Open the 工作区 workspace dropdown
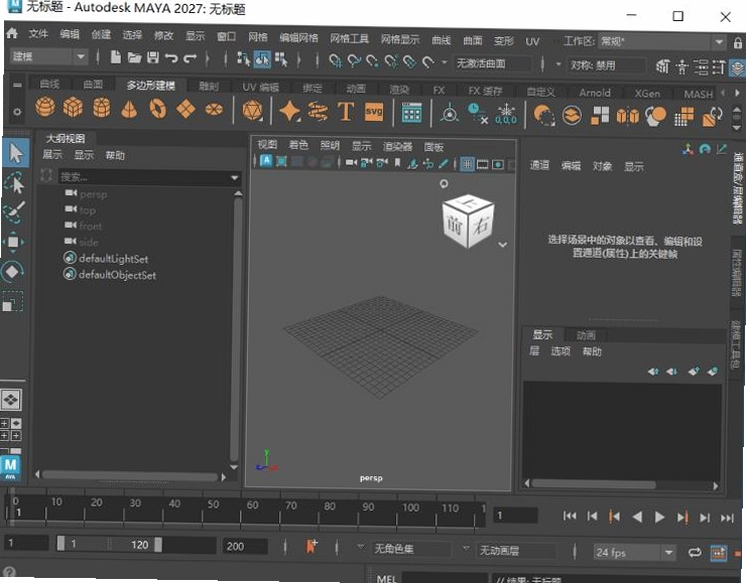The height and width of the screenshot is (583, 746). point(662,42)
